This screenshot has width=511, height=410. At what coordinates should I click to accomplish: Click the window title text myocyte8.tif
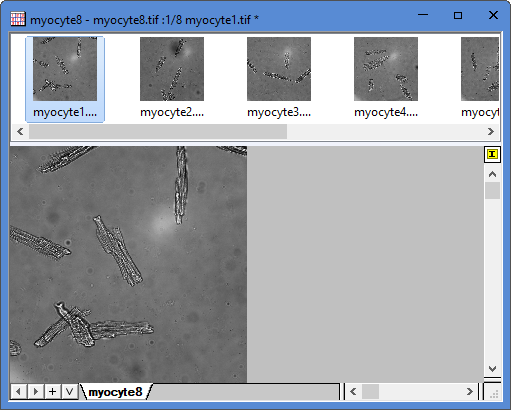[x=126, y=20]
